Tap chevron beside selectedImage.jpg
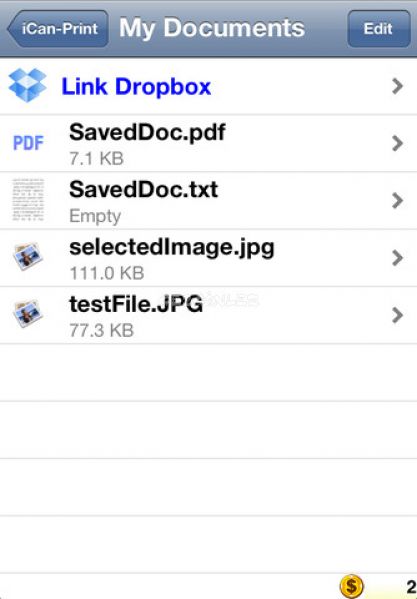 tap(398, 258)
